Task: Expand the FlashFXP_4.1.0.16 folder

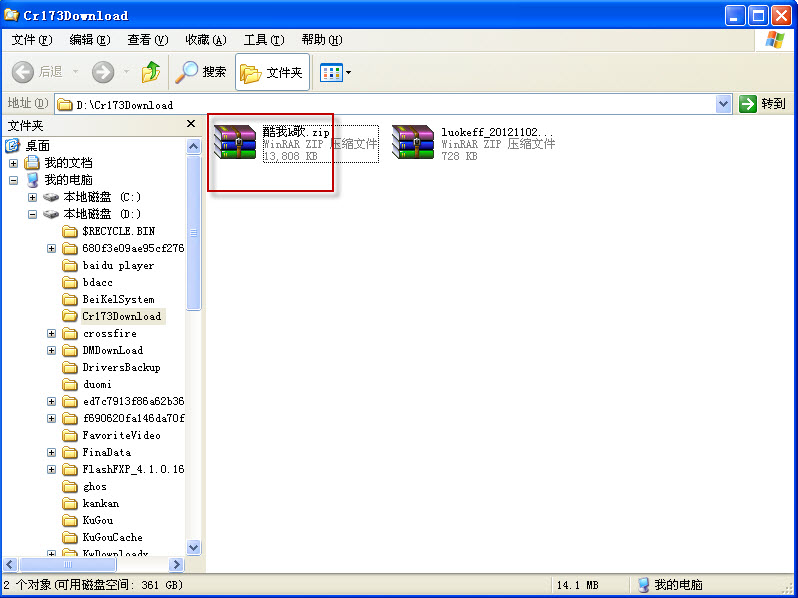Action: click(x=51, y=469)
